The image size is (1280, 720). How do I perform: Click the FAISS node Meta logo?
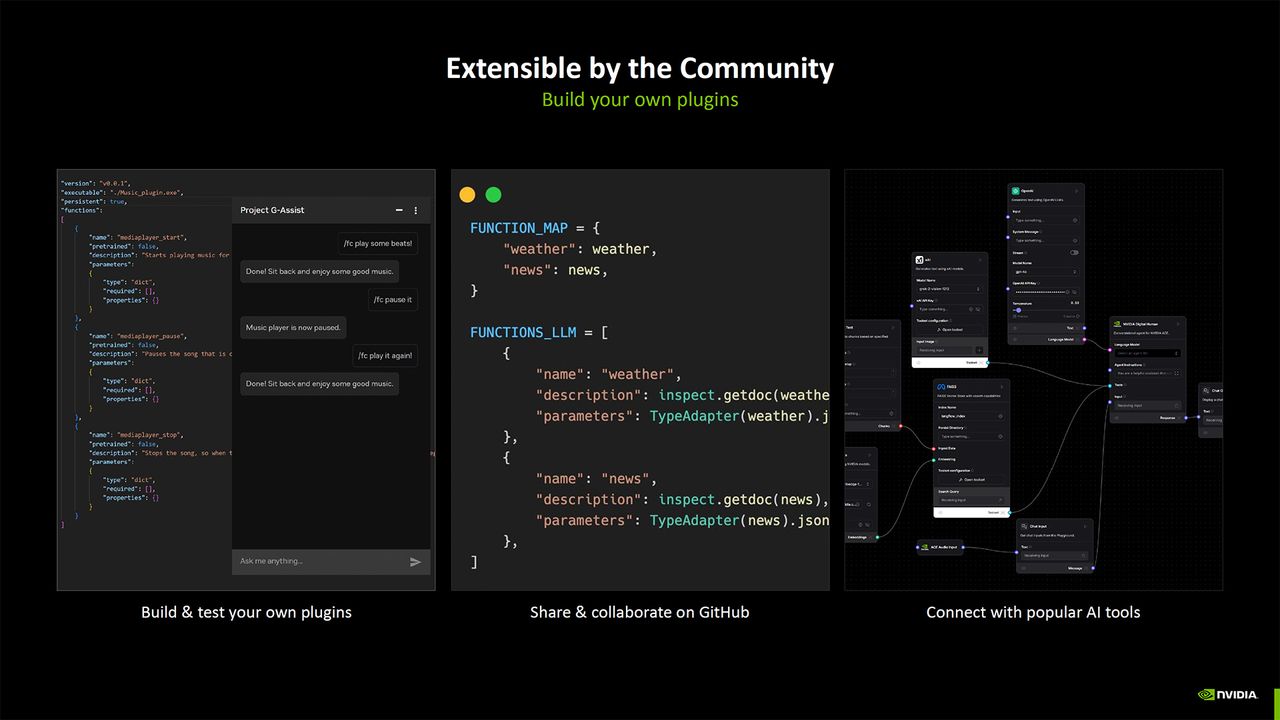coord(941,387)
